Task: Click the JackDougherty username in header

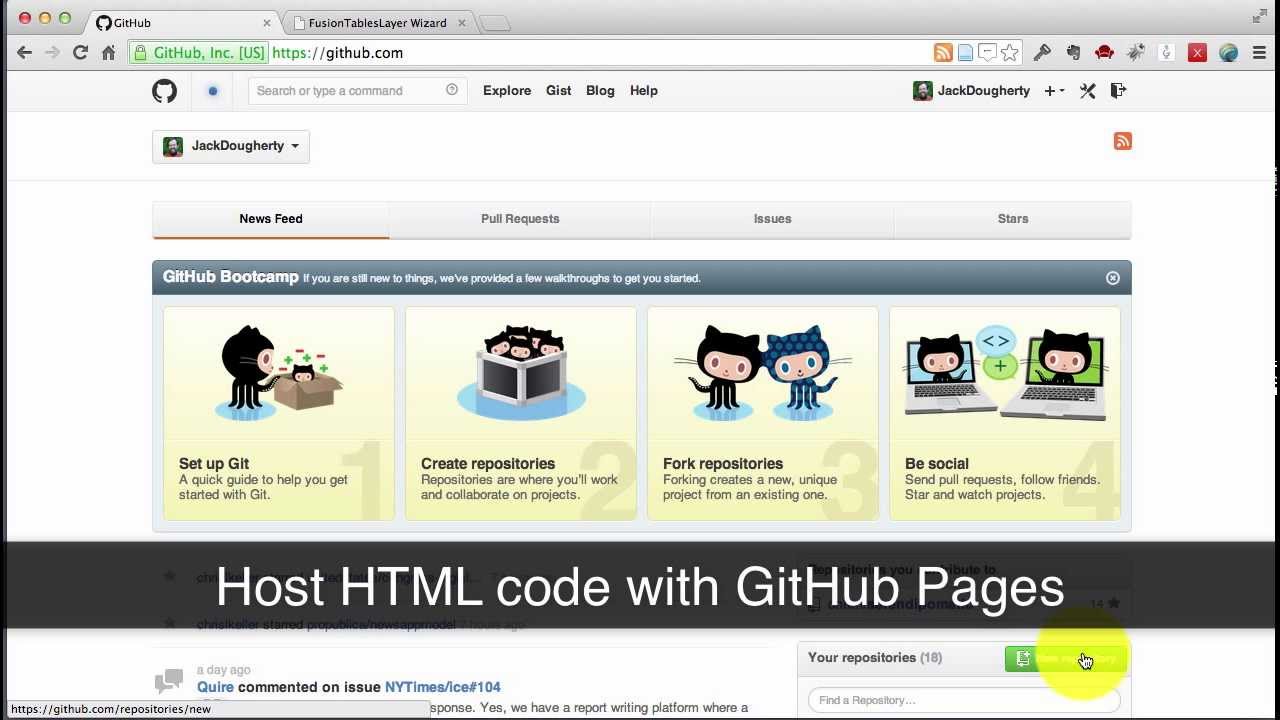Action: click(x=984, y=91)
